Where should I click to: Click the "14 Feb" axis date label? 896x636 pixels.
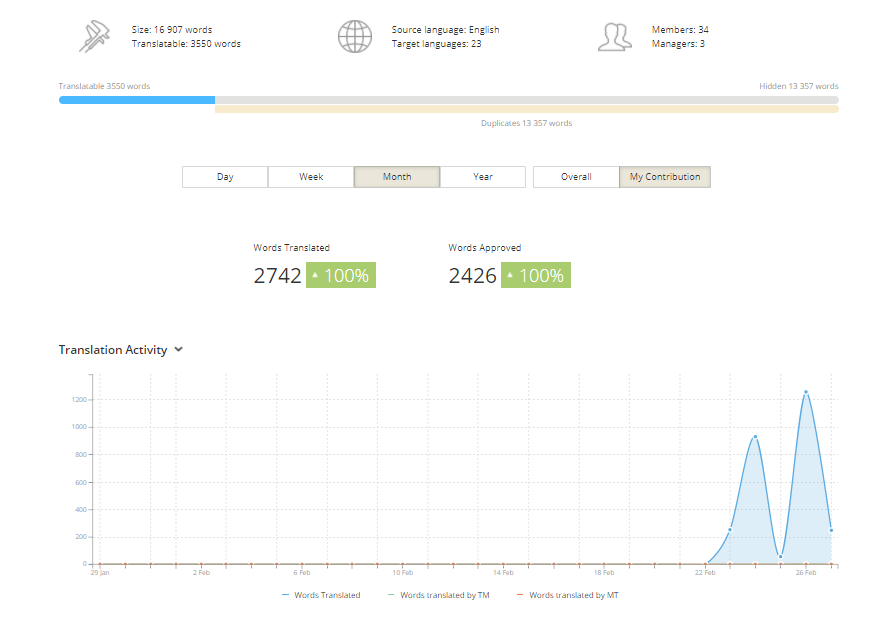[x=503, y=573]
